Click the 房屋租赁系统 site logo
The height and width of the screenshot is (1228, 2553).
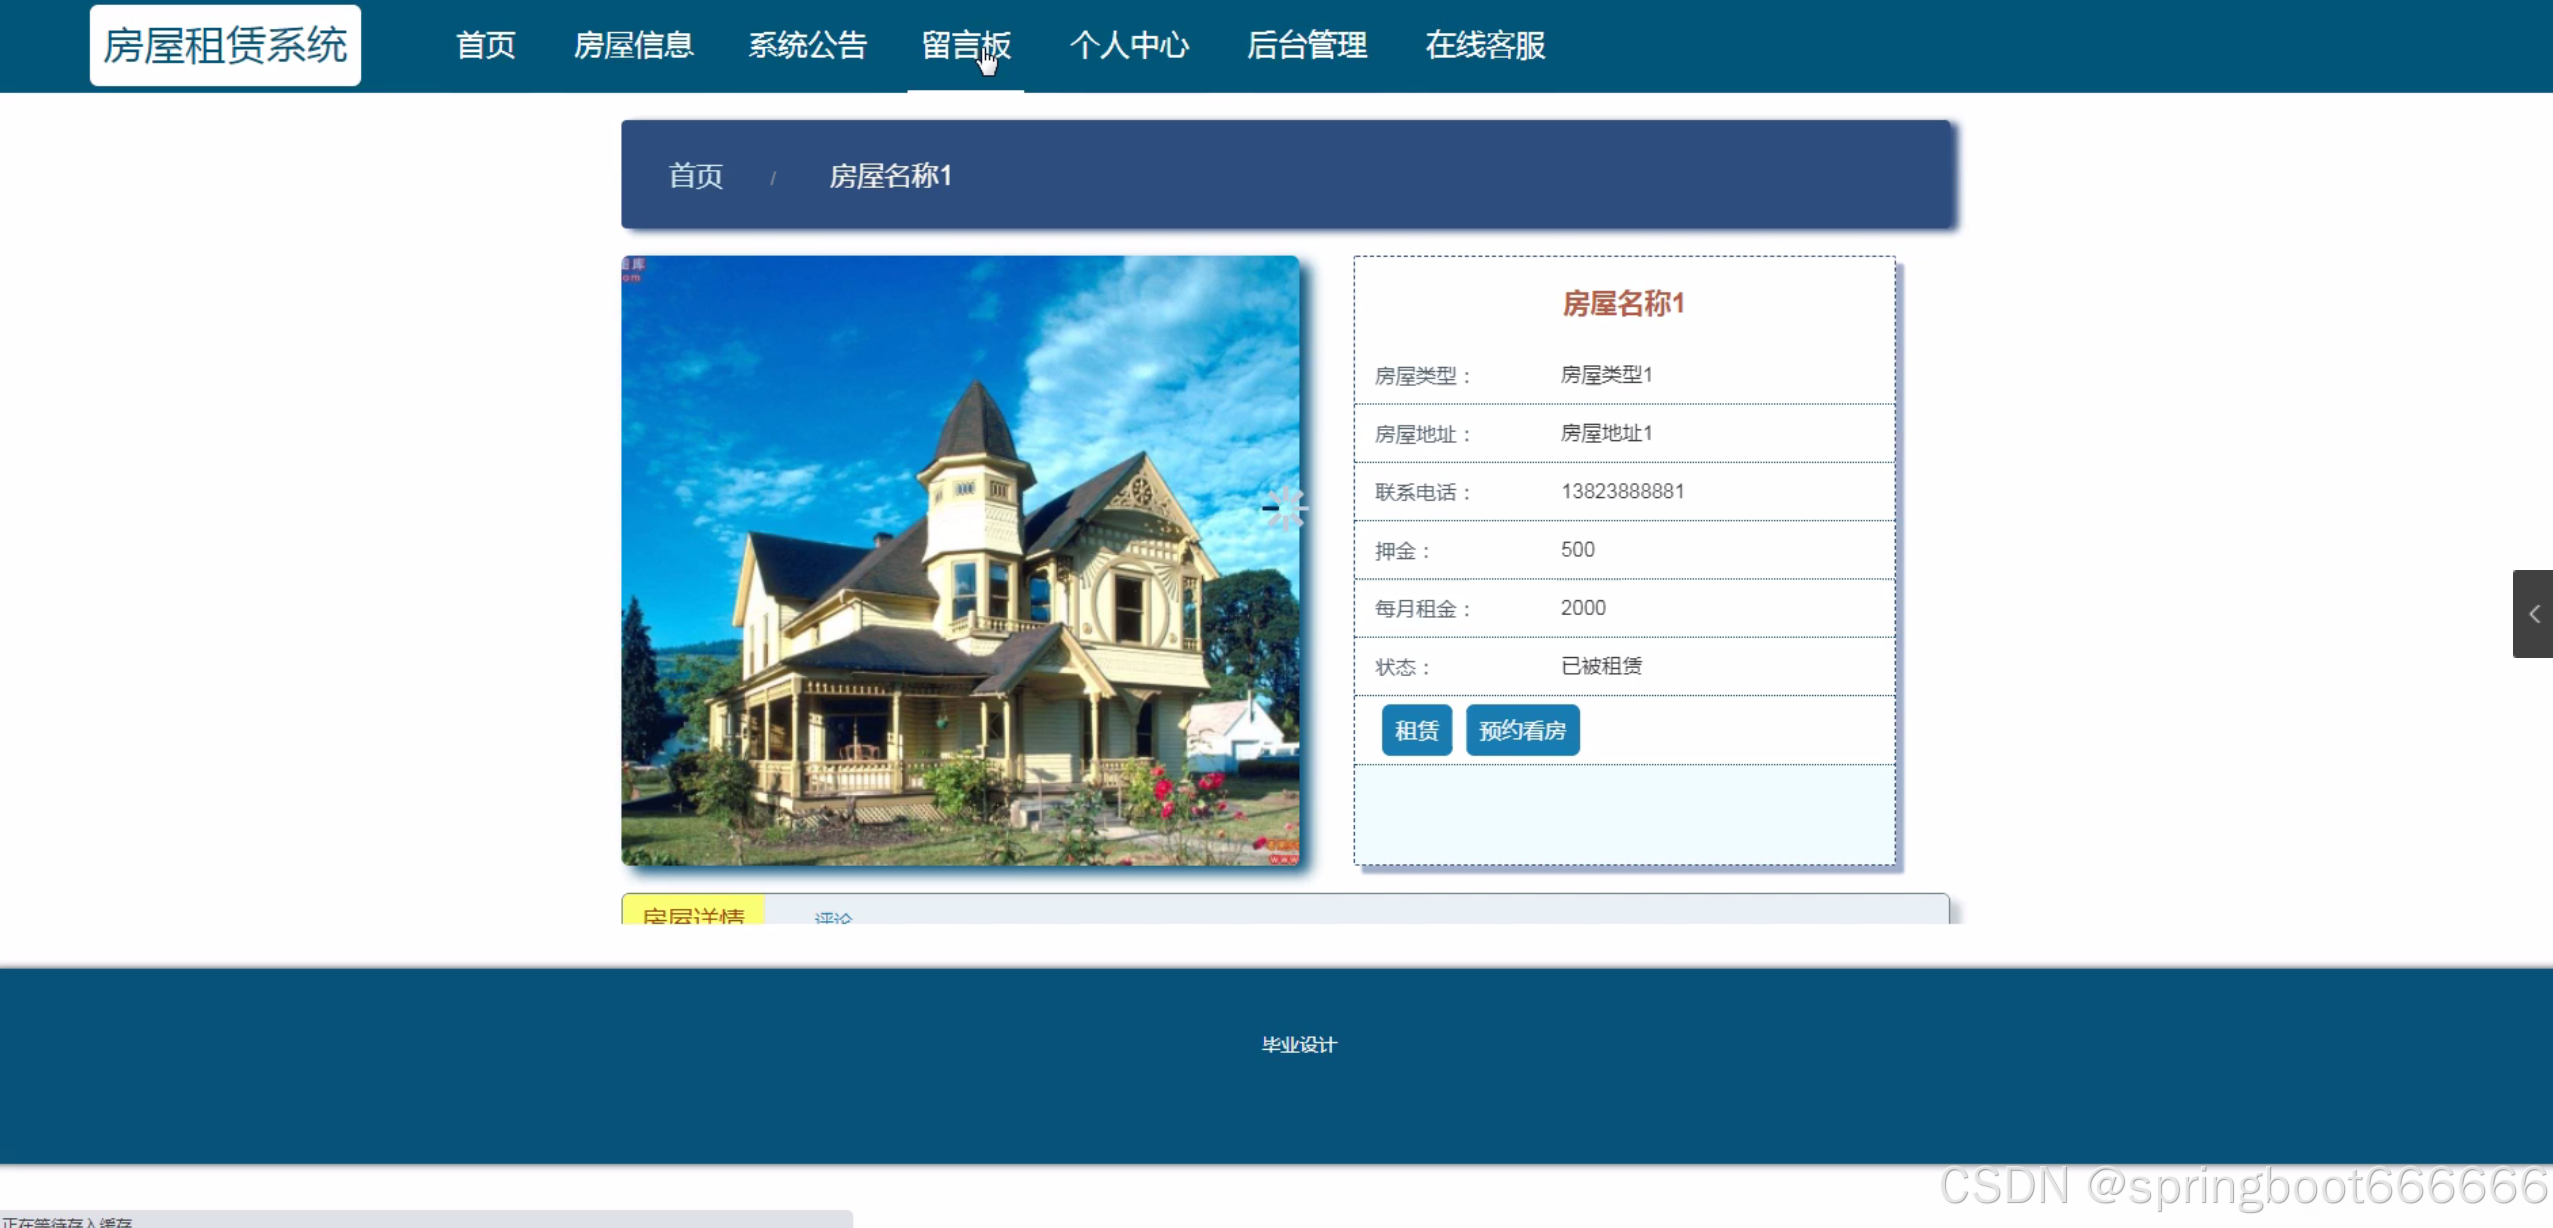(x=225, y=45)
